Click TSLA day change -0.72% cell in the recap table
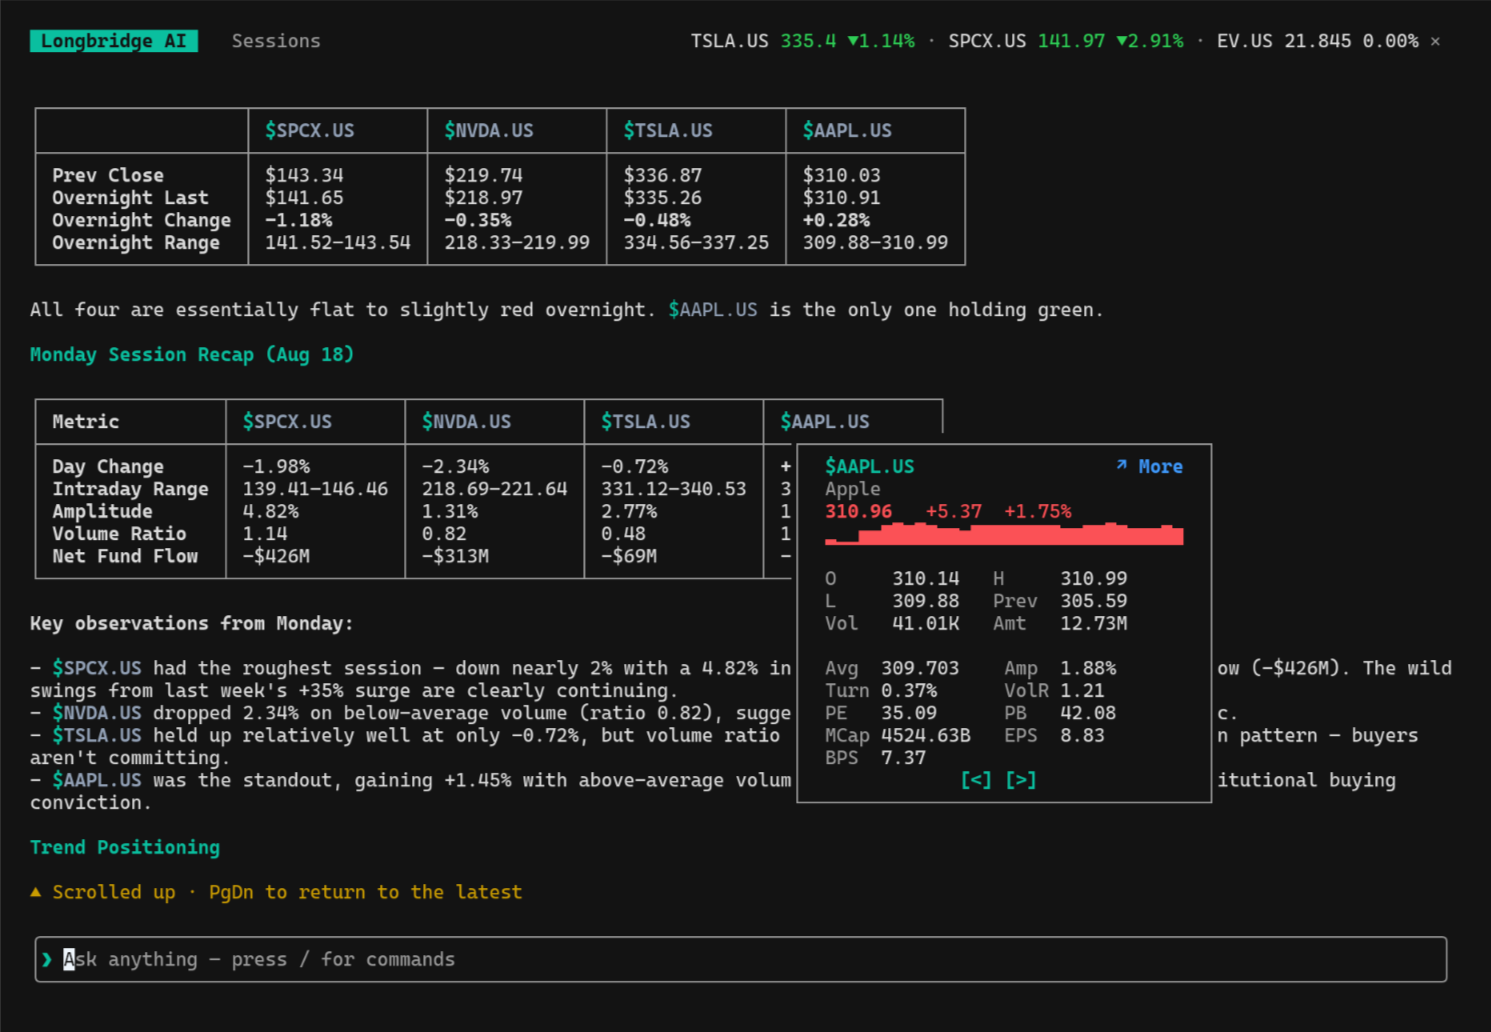 click(x=634, y=466)
